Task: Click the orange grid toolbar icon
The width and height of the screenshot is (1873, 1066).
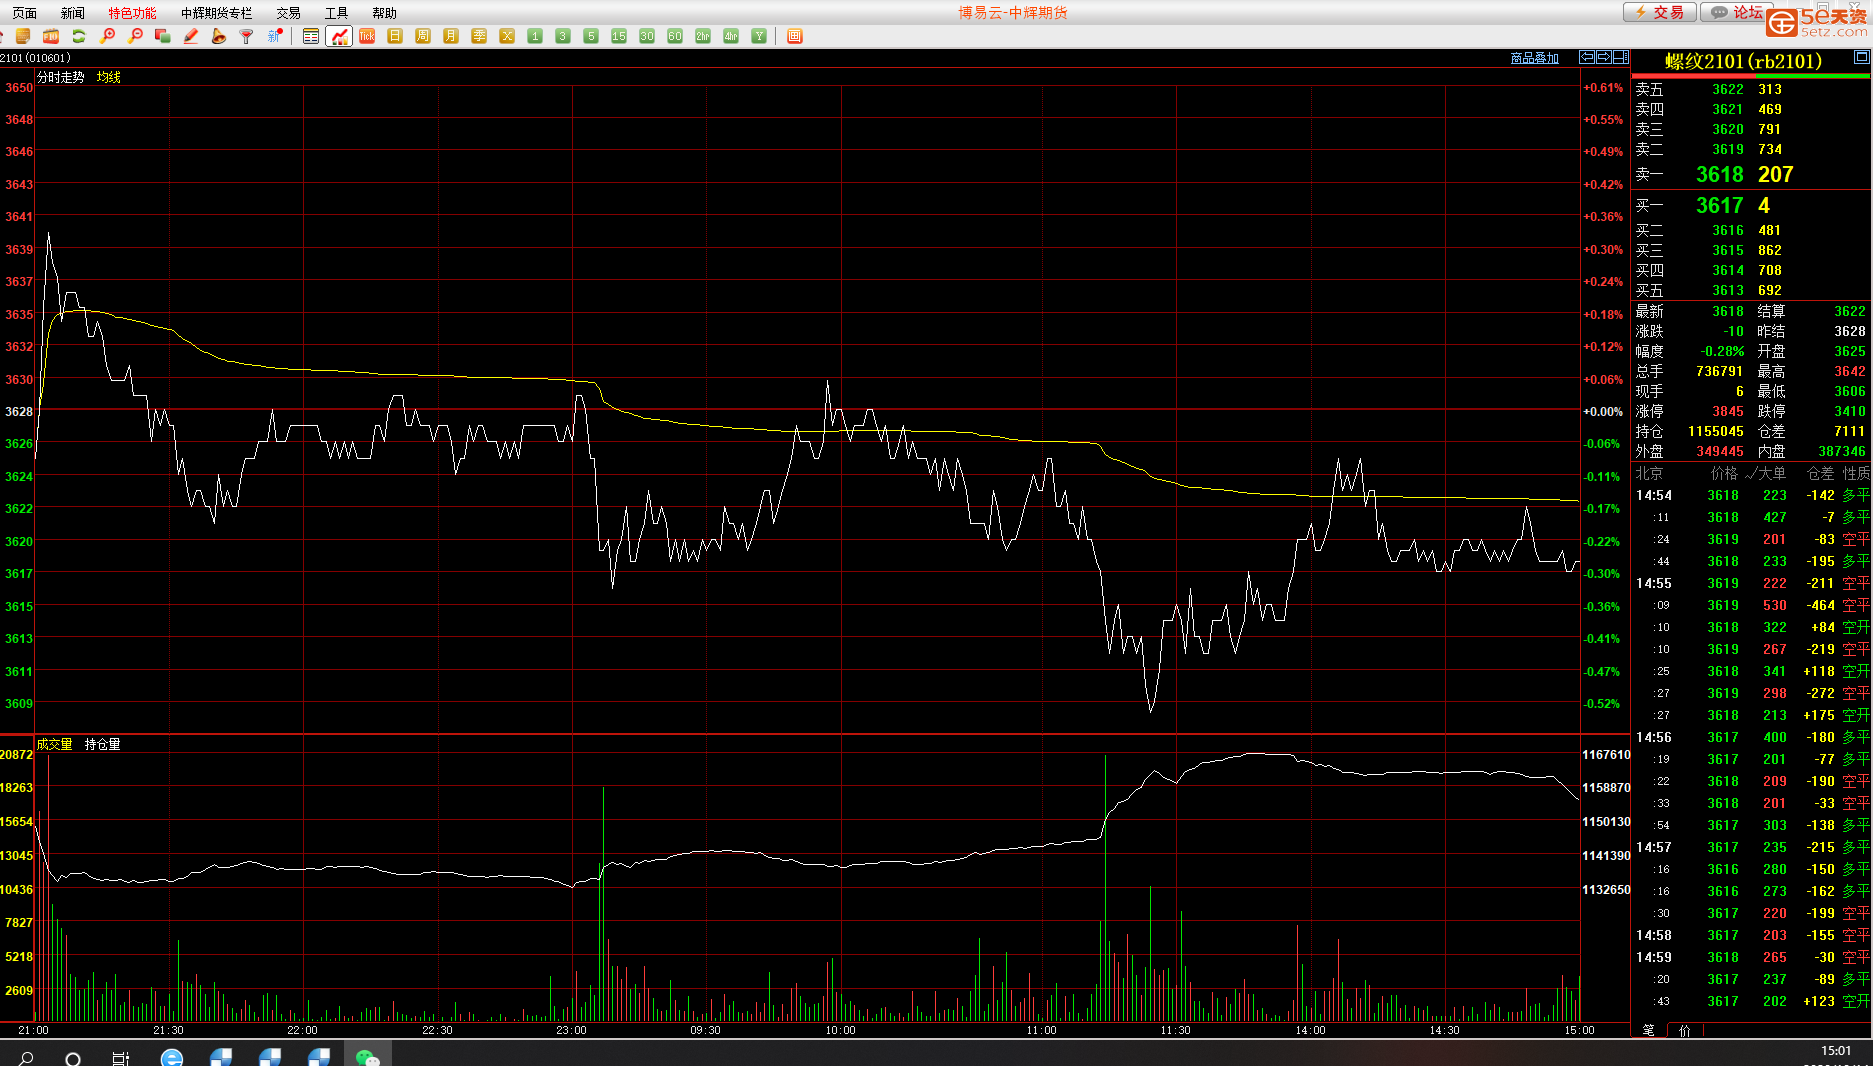Action: click(23, 36)
